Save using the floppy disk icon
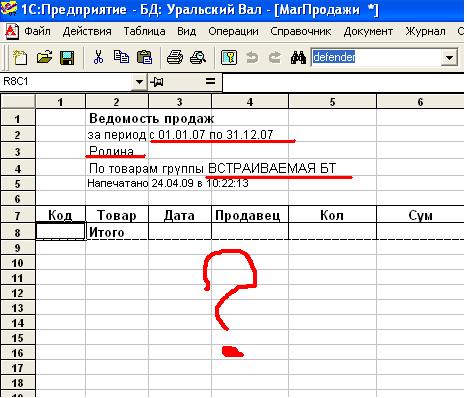Image resolution: width=467 pixels, height=398 pixels. click(x=67, y=57)
